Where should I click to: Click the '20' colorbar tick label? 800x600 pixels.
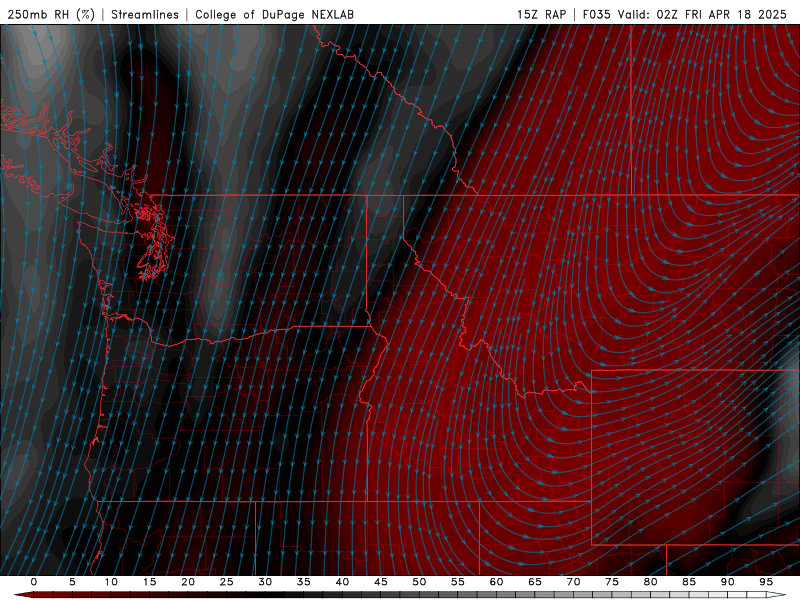pyautogui.click(x=188, y=582)
